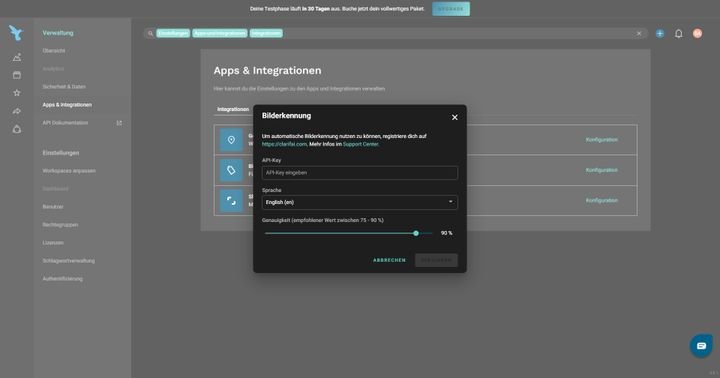Viewport: 720px width, 378px height.
Task: Open Konfiguration for the sync arrows row
Action: (x=602, y=201)
